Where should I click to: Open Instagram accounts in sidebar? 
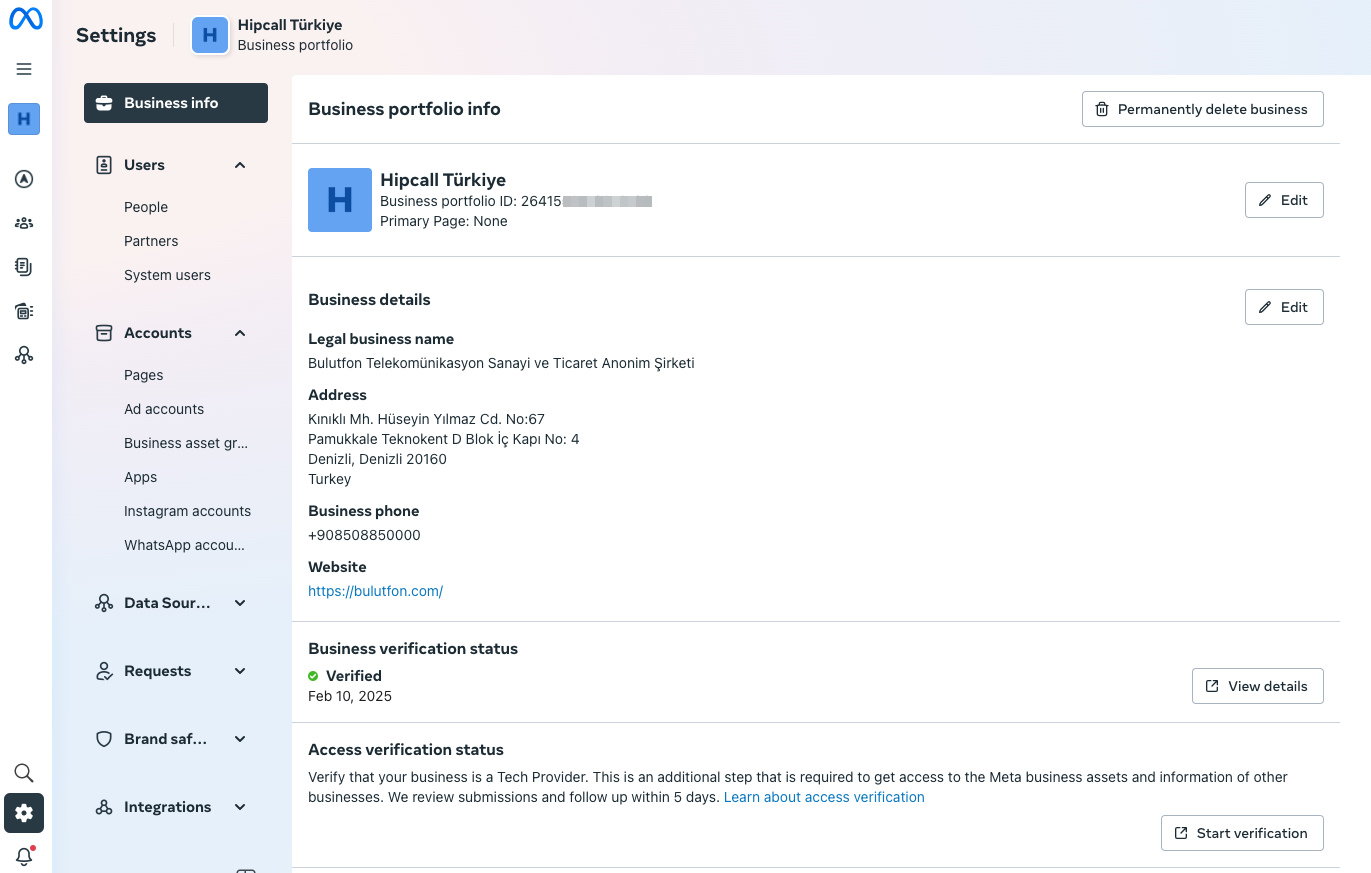[188, 511]
